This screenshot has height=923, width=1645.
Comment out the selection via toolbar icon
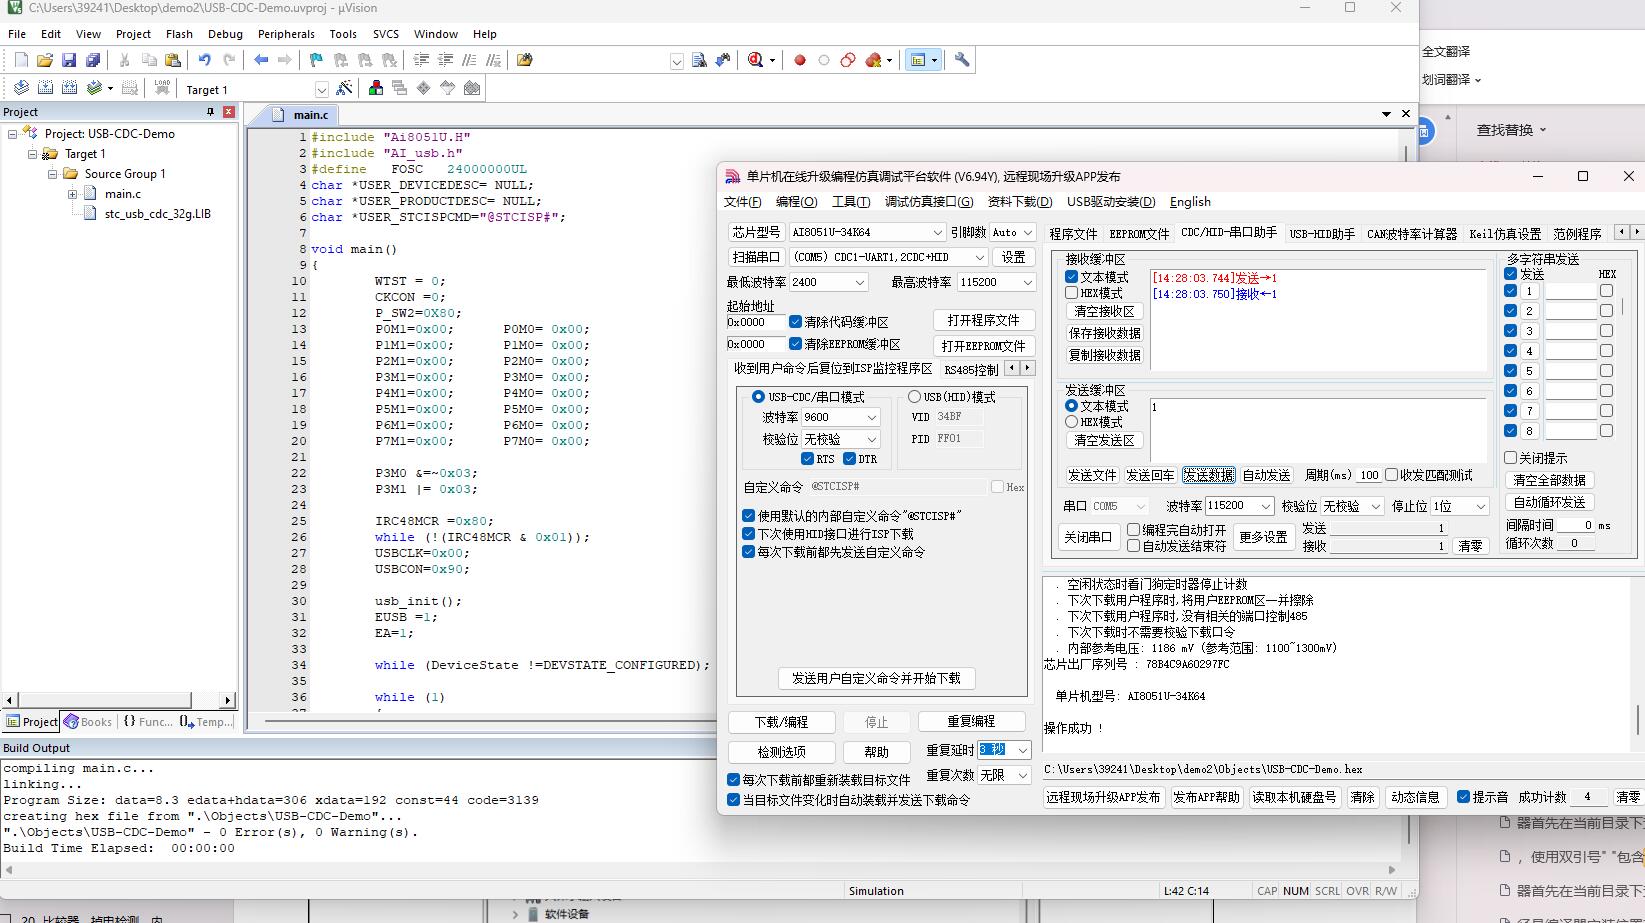pos(470,60)
